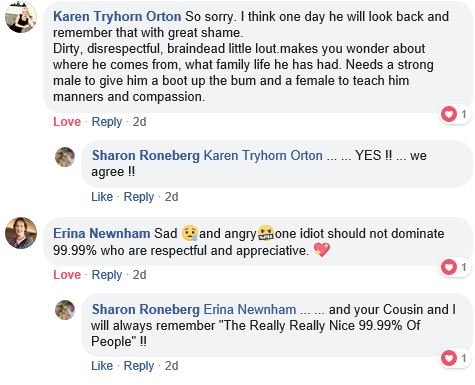The width and height of the screenshot is (475, 385).
Task: Click Love under Karen Tryhorn Orton's comment
Action: point(67,122)
